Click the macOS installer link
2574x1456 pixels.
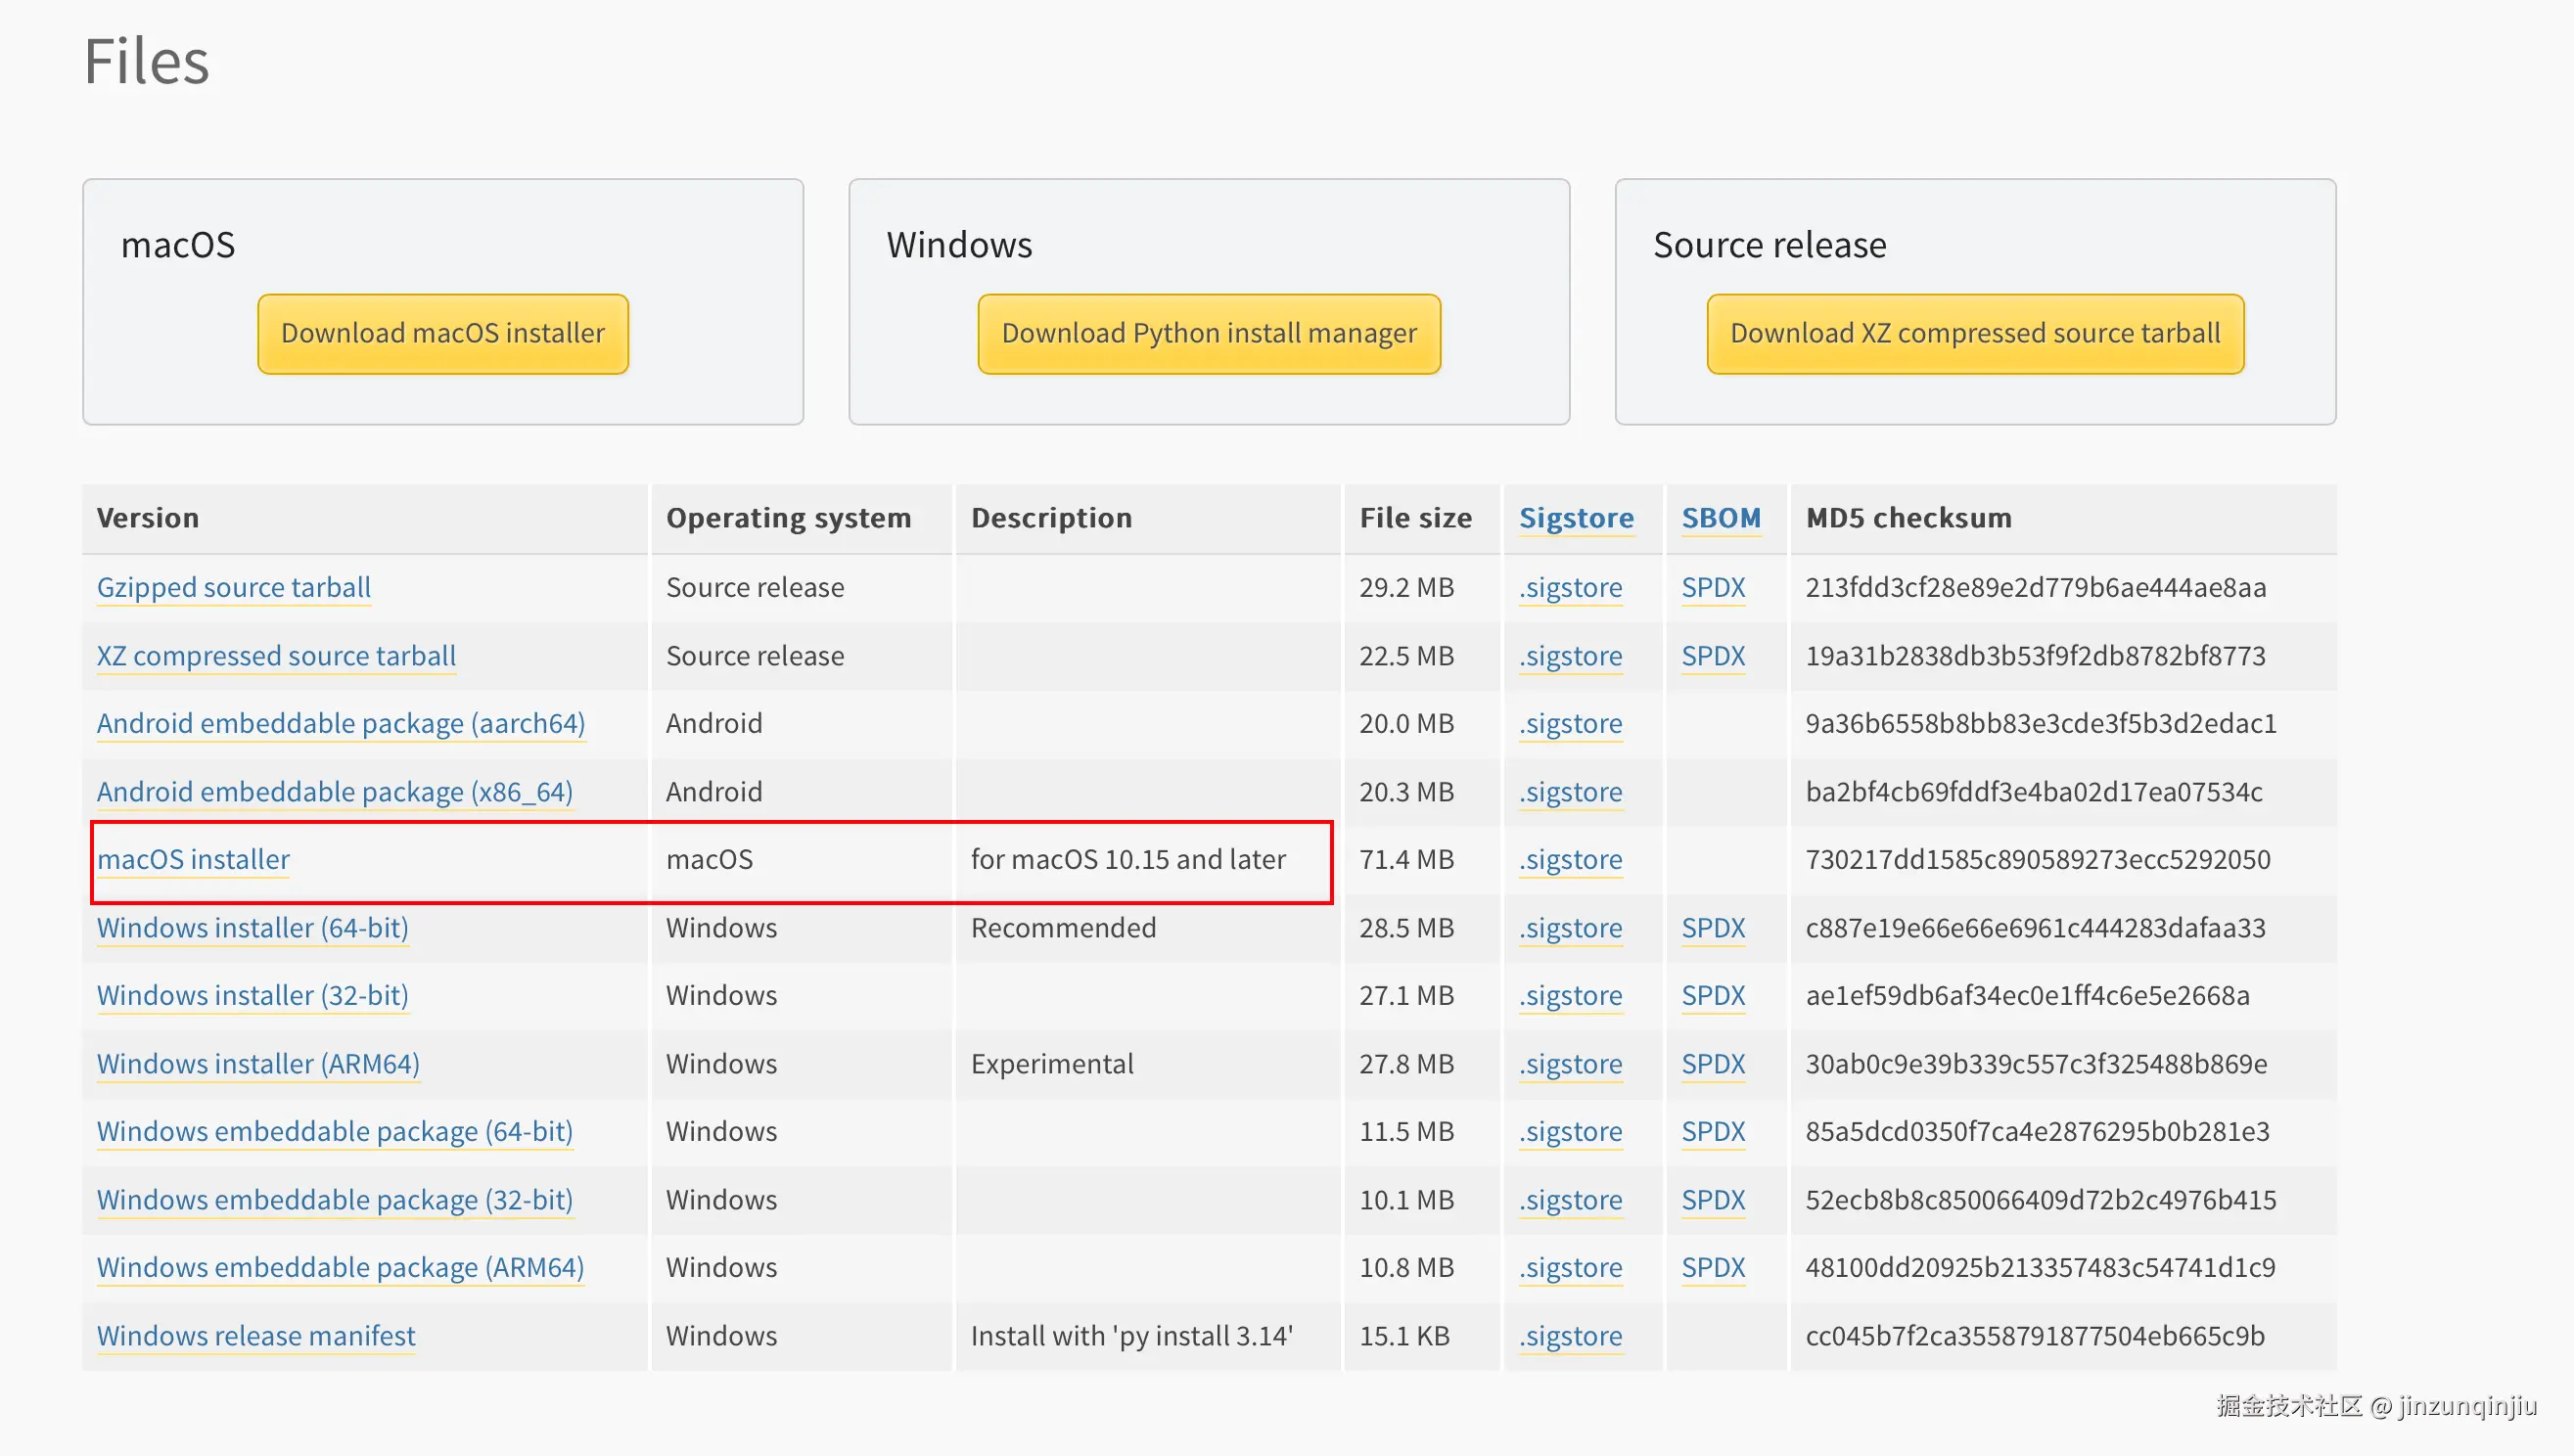(193, 859)
